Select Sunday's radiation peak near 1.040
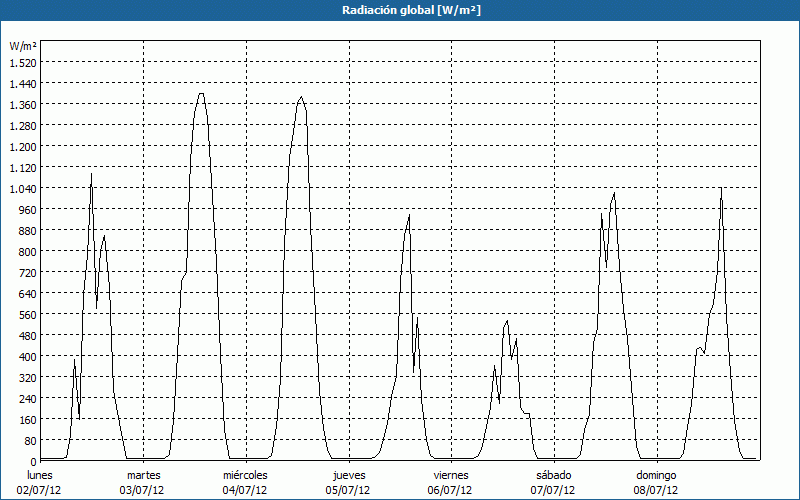Screen dimensions: 800x500 (x=721, y=188)
